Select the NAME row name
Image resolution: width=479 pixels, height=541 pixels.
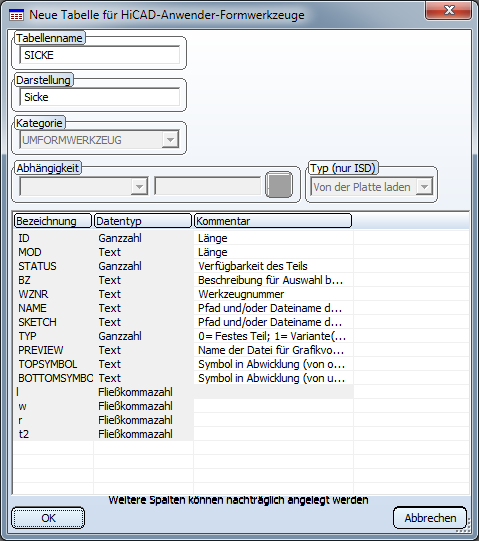click(x=32, y=308)
